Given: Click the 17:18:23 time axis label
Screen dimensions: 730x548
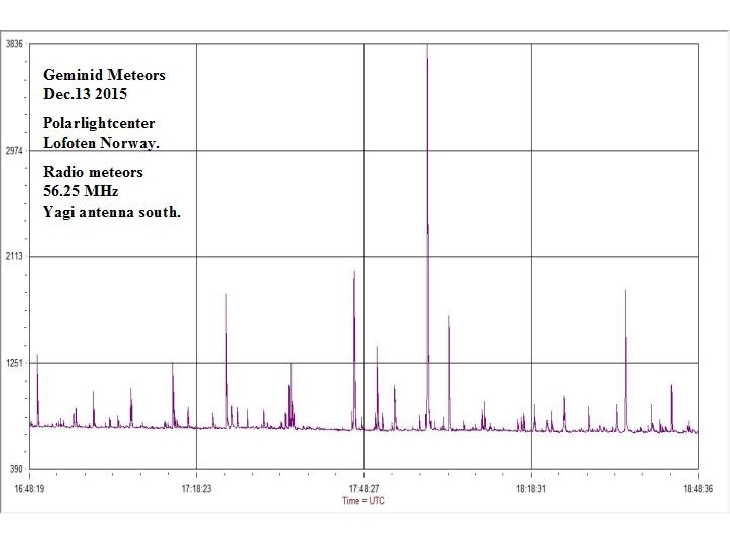Looking at the screenshot, I should [196, 489].
